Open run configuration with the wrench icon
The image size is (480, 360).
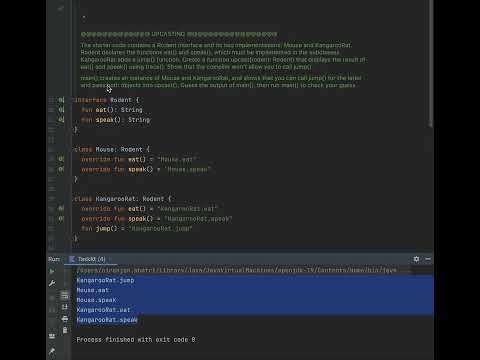(52, 283)
